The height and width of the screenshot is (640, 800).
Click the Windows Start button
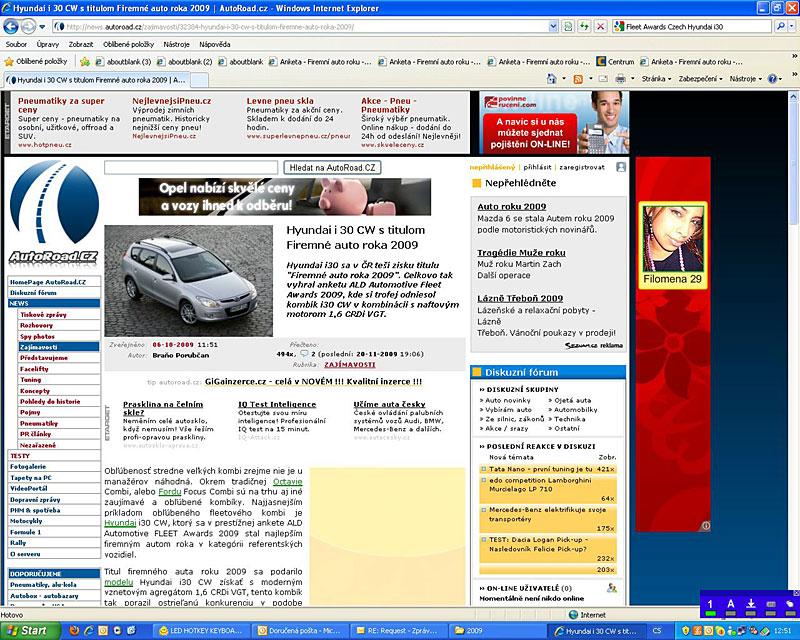31,631
